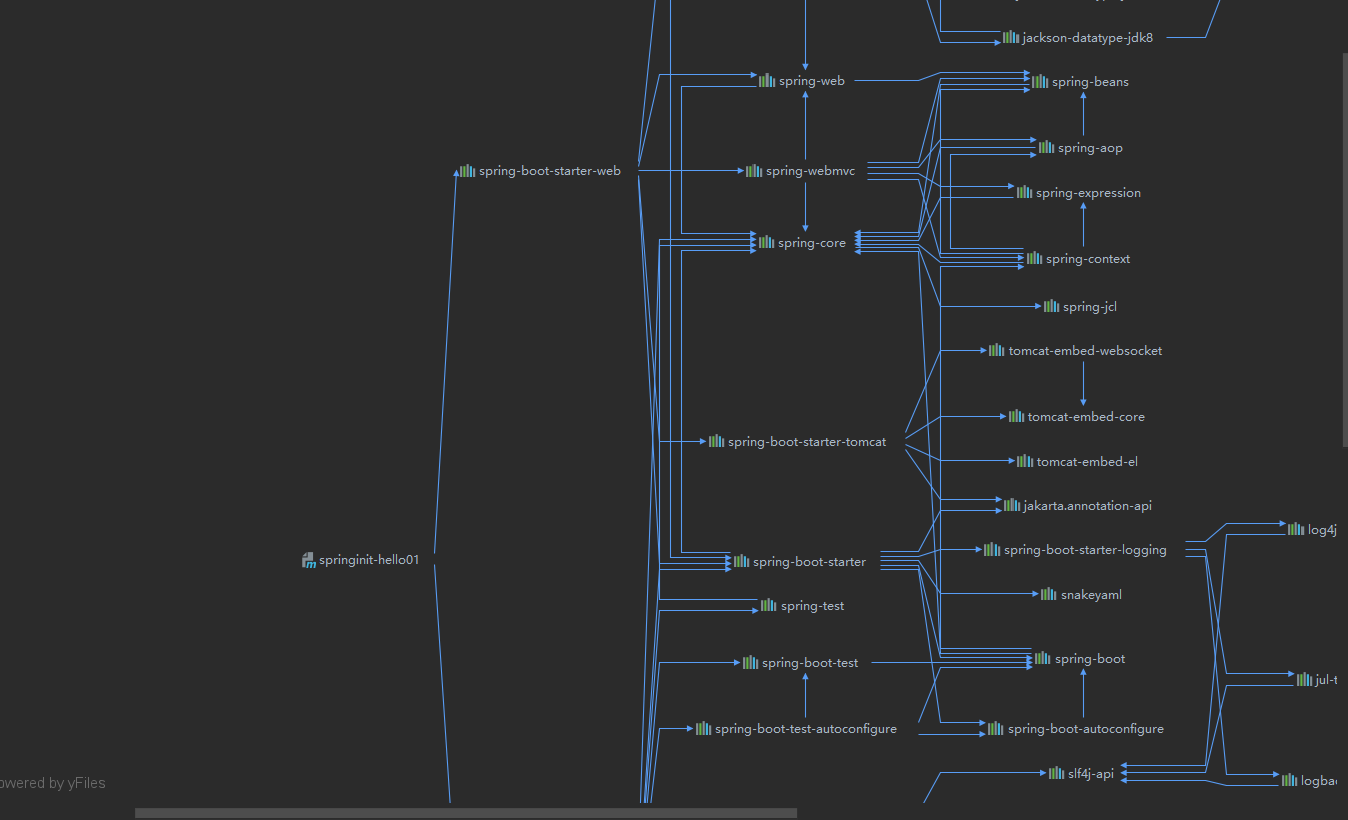Click the library icon beside spring-boot-autoconfigure
Screen dimensions: 1348x820
(x=996, y=729)
